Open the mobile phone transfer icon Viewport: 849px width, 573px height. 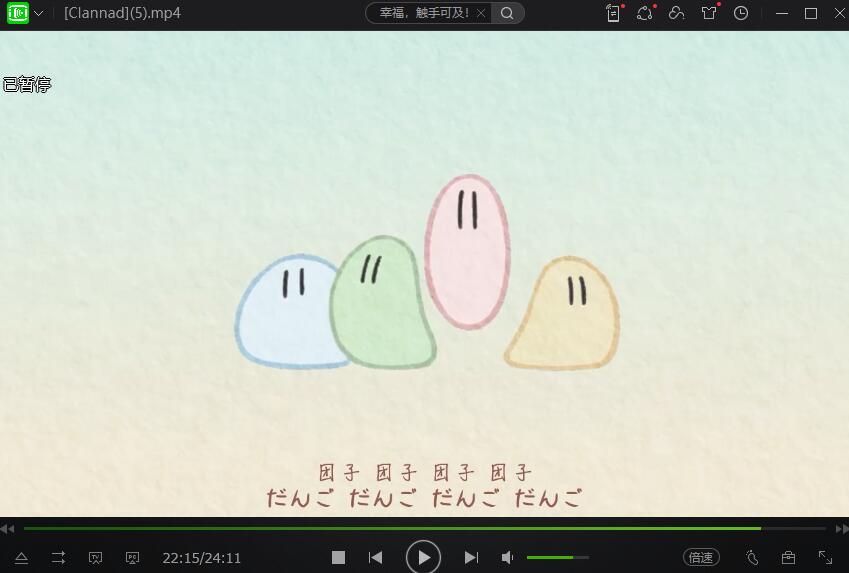[613, 13]
